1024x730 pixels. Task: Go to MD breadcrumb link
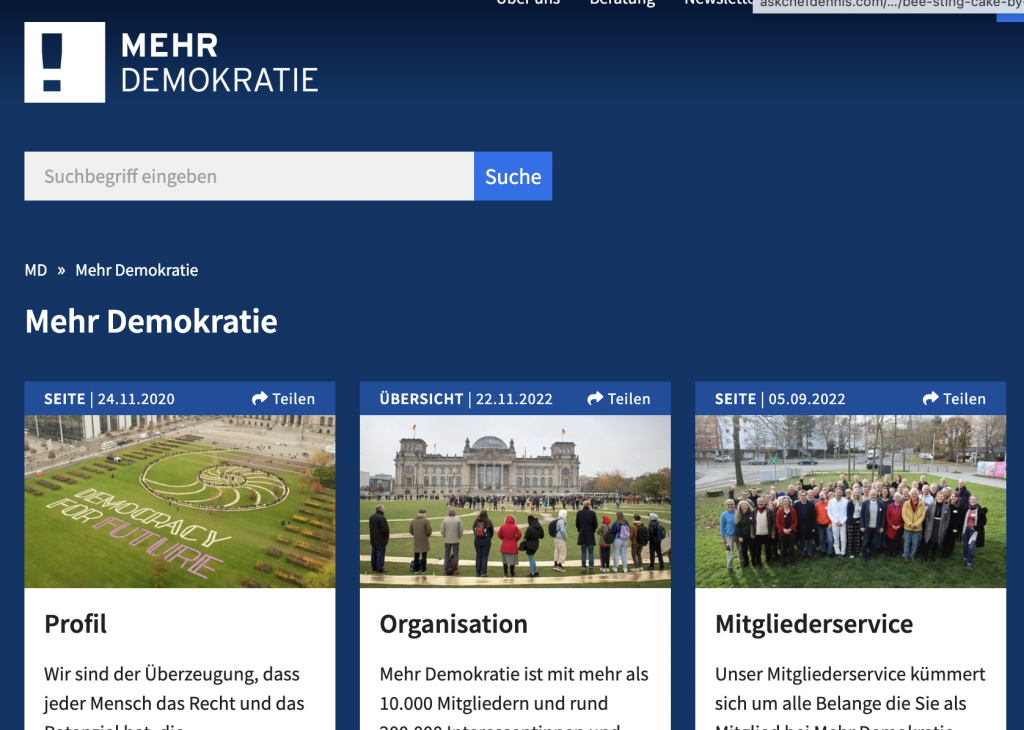pyautogui.click(x=36, y=270)
